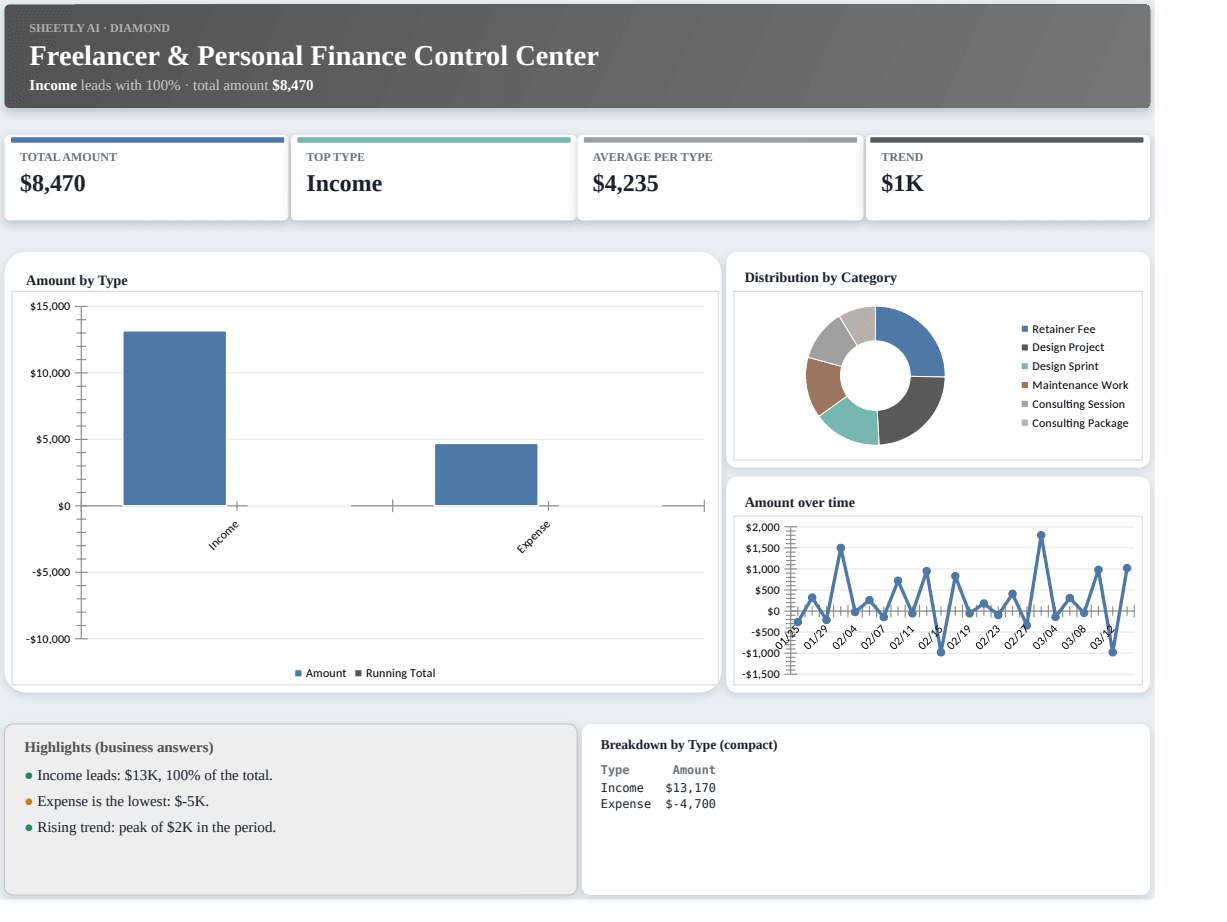
Task: Open the Total Amount $8,470 card
Action: [146, 179]
